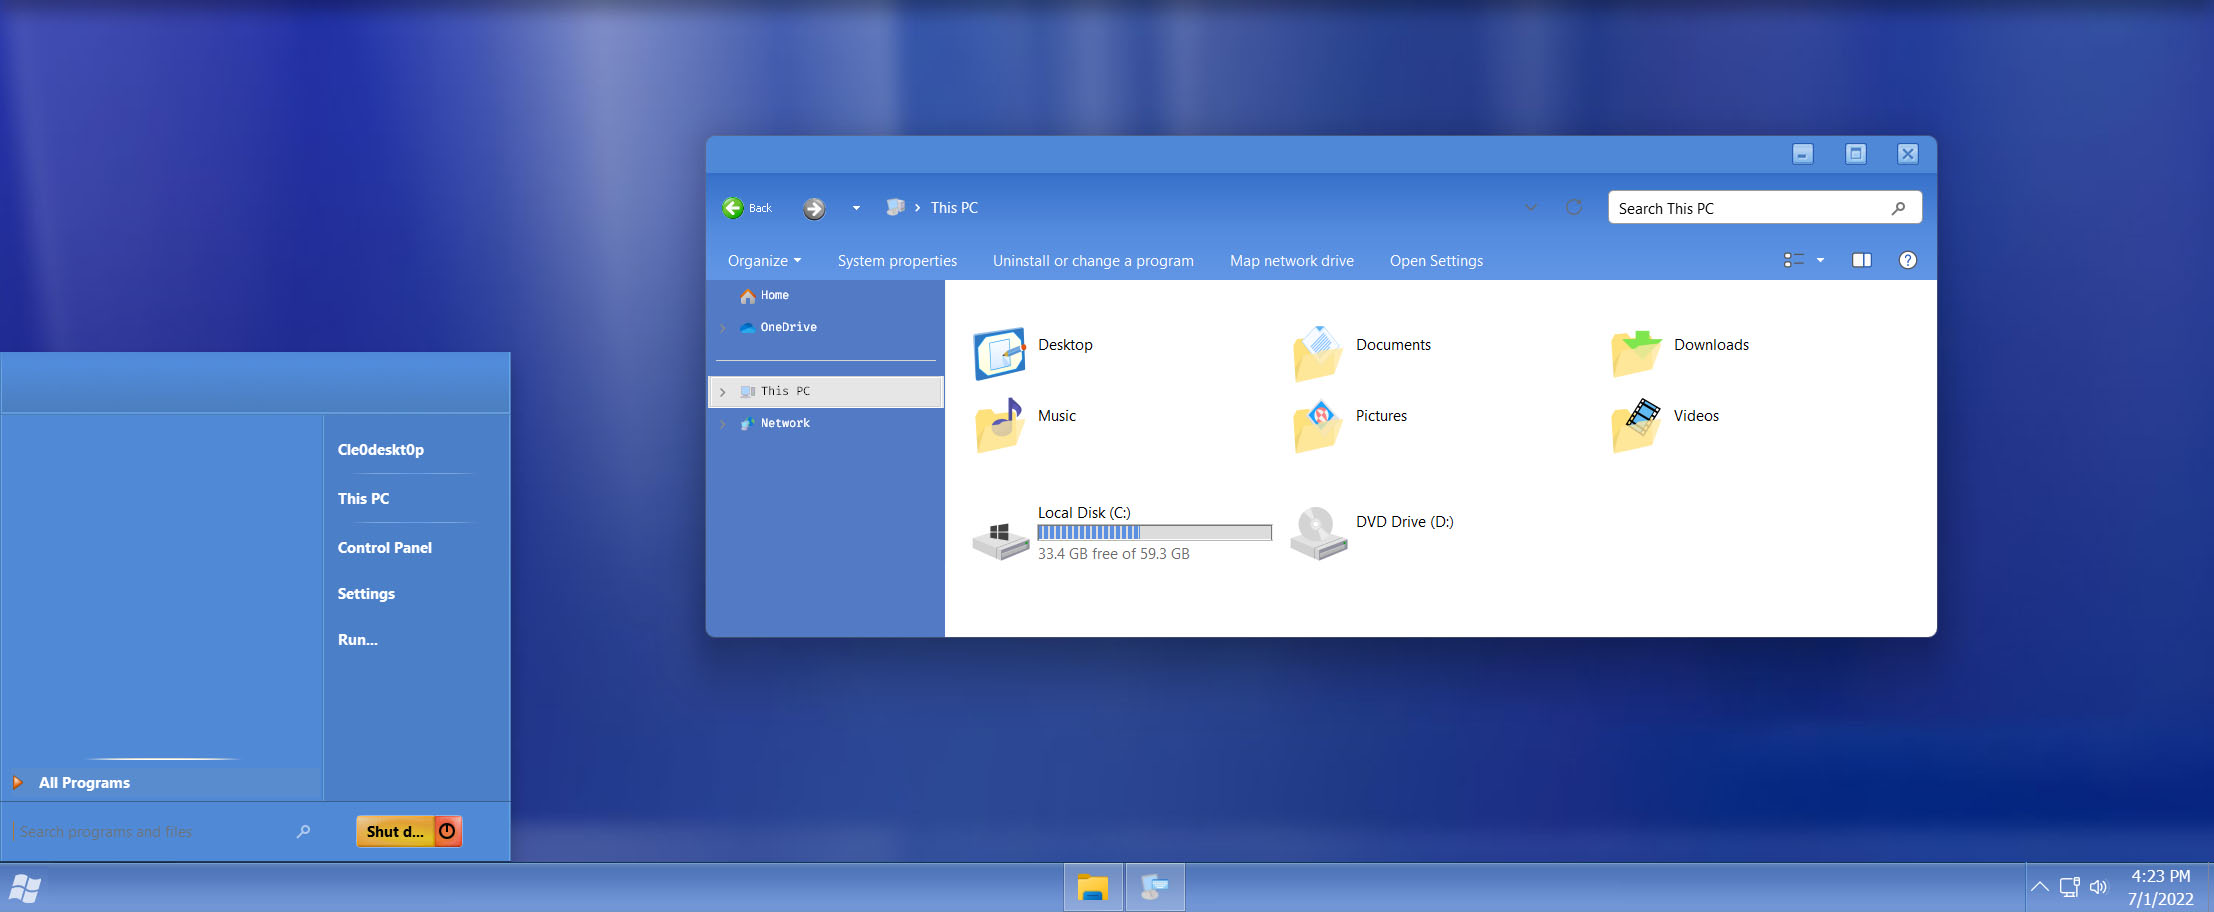The width and height of the screenshot is (2214, 912).
Task: Click the Help question mark icon
Action: click(x=1907, y=260)
